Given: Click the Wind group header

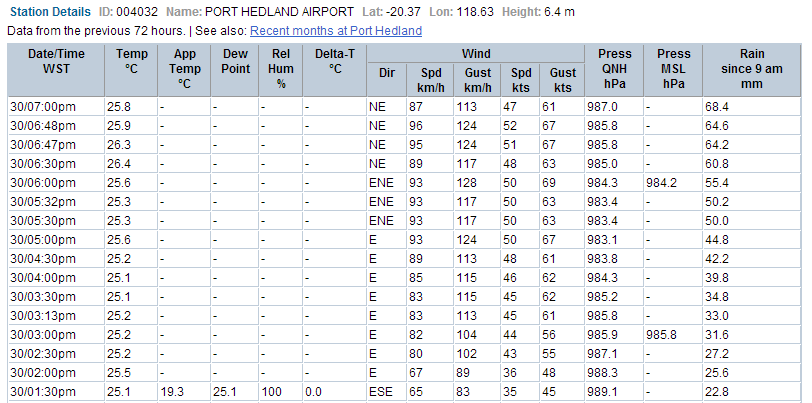Looking at the screenshot, I should (476, 52).
